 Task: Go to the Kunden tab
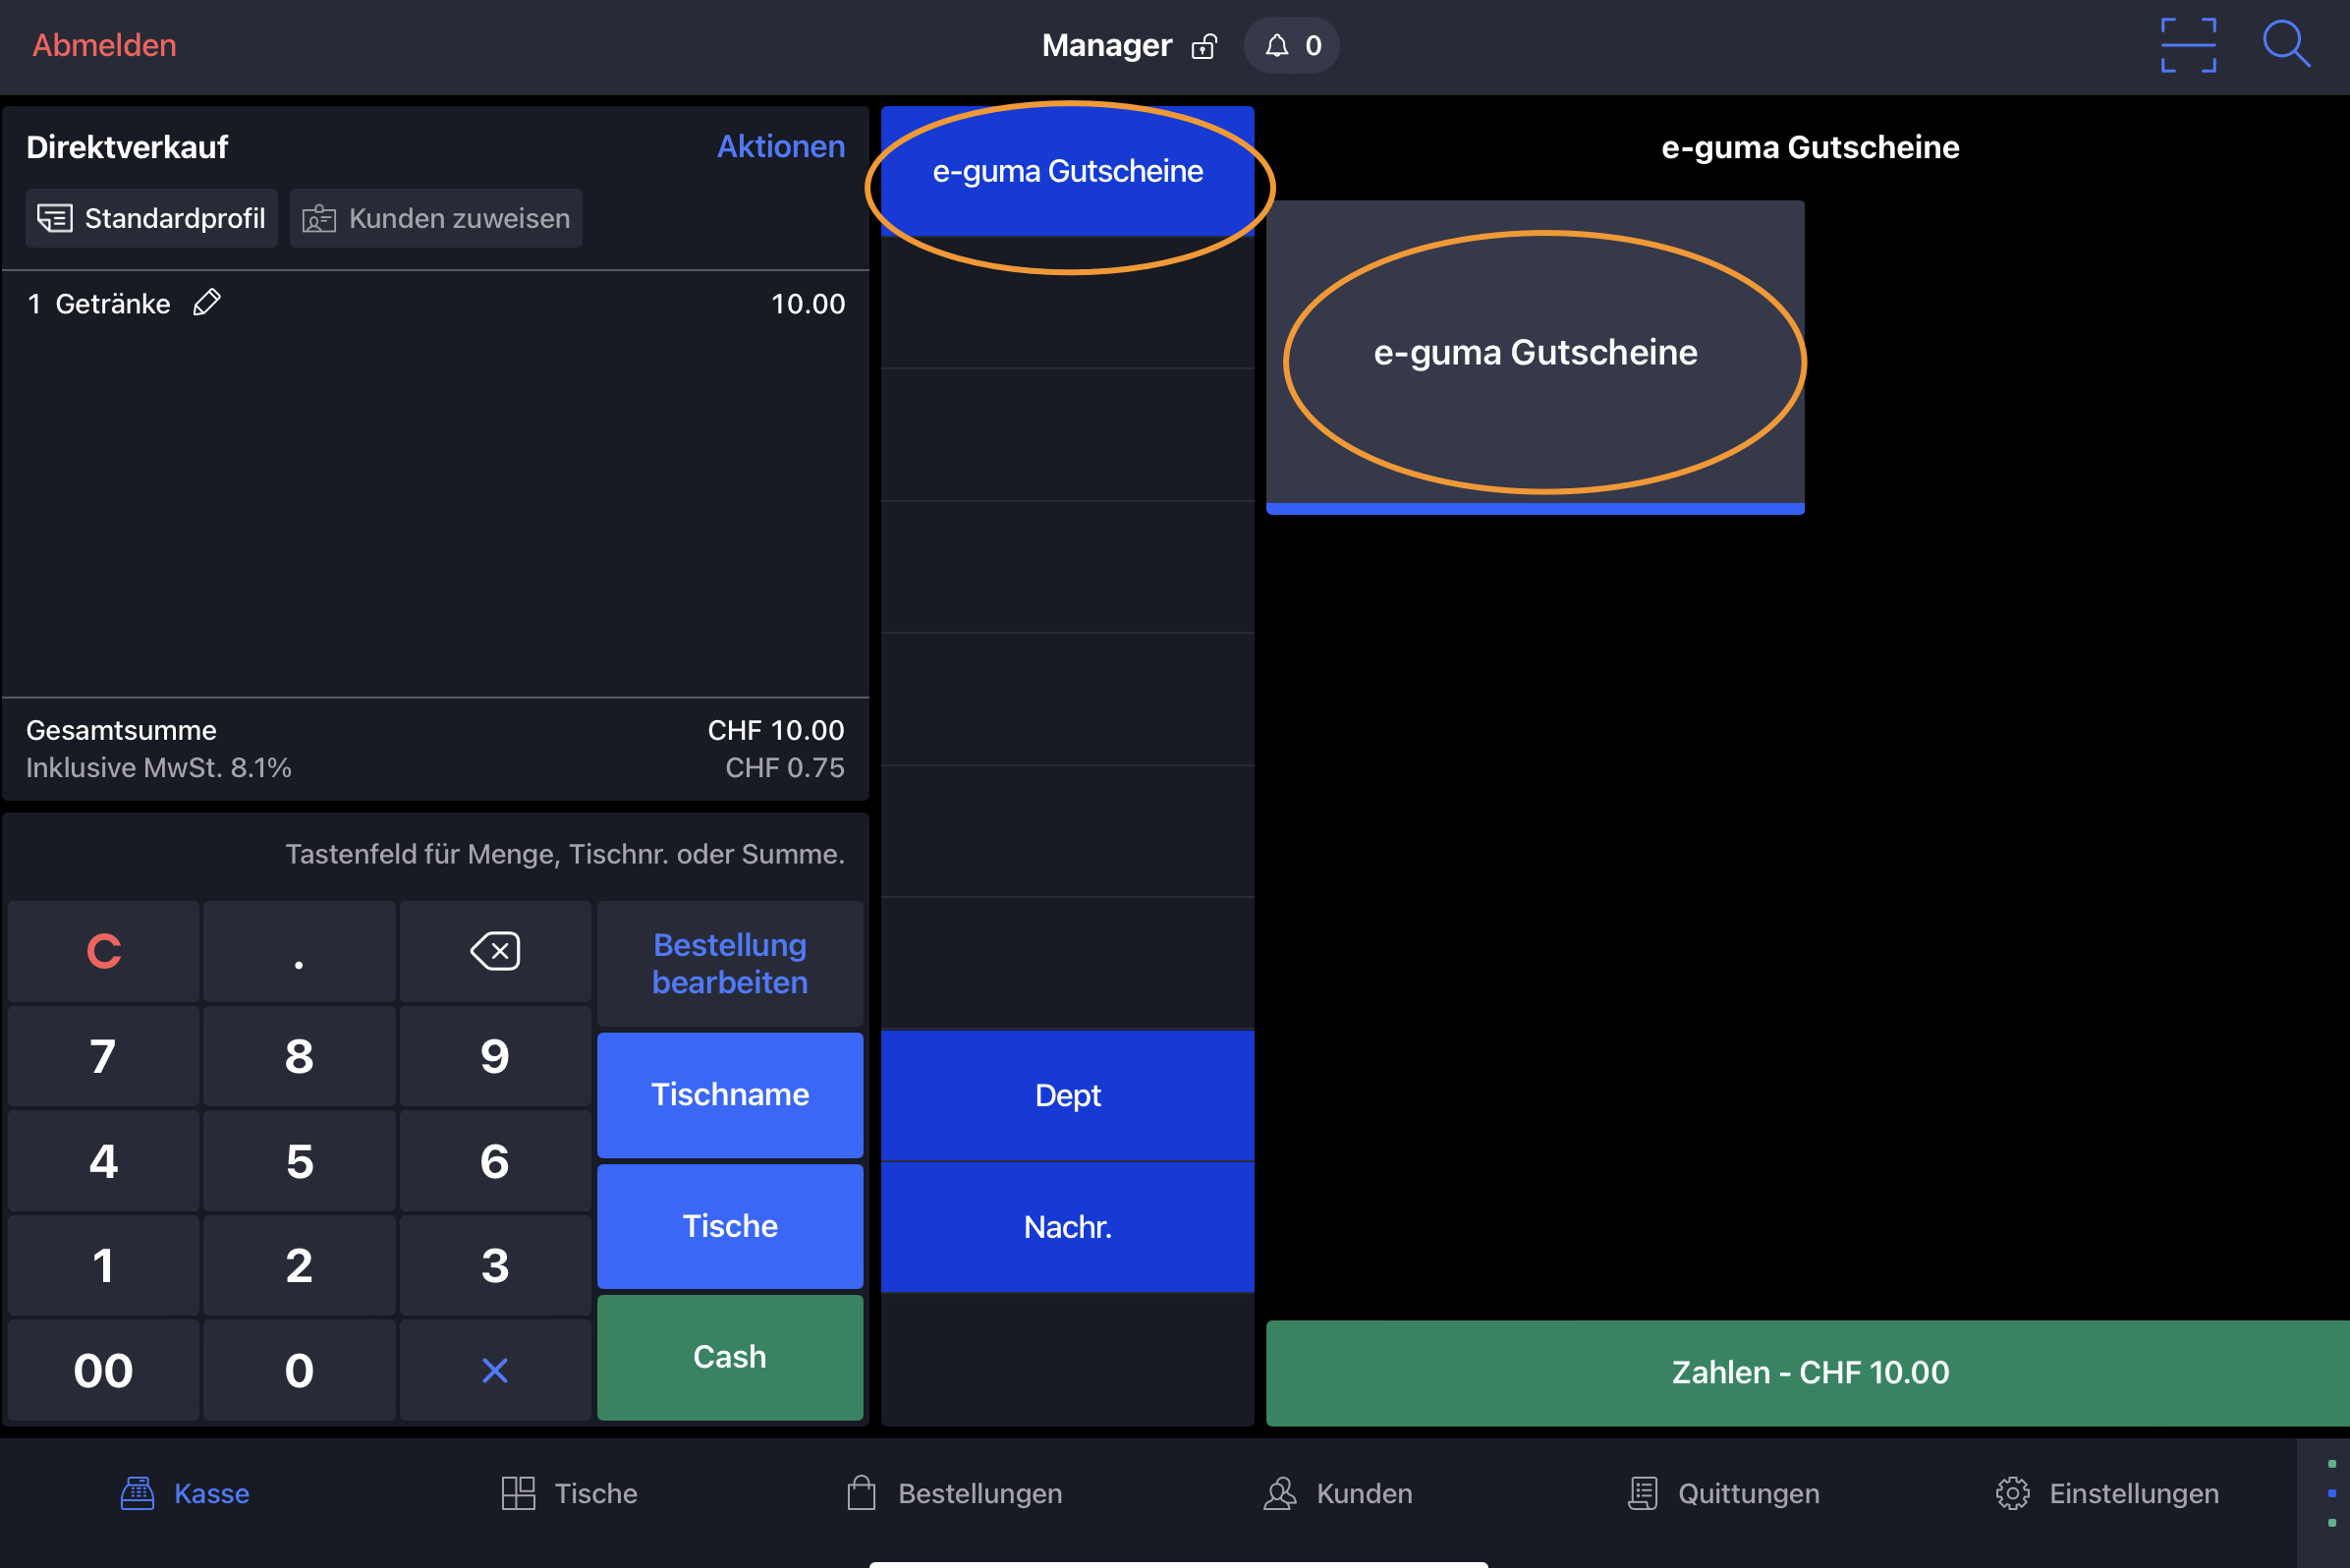click(1338, 1493)
